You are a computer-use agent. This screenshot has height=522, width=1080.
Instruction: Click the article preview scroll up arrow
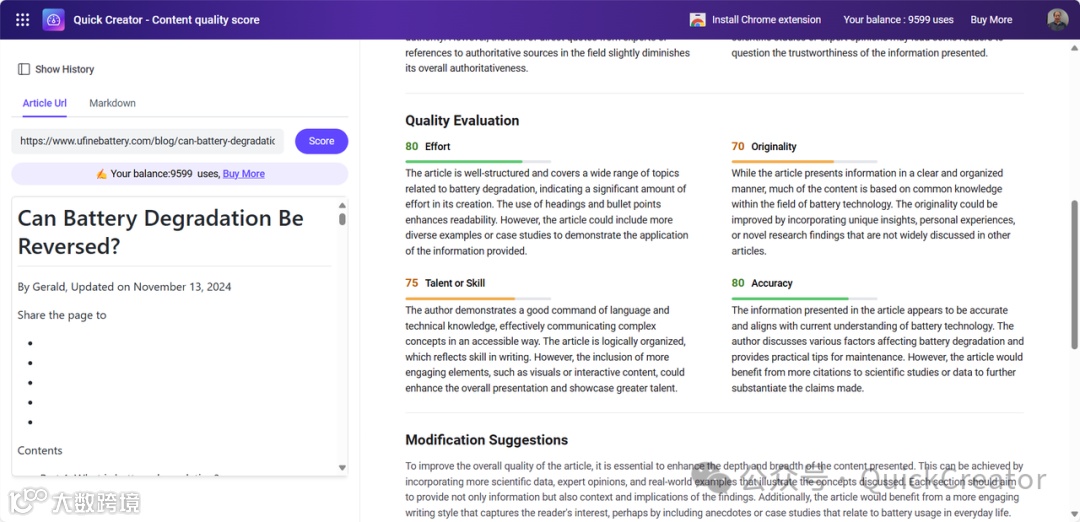[x=342, y=205]
